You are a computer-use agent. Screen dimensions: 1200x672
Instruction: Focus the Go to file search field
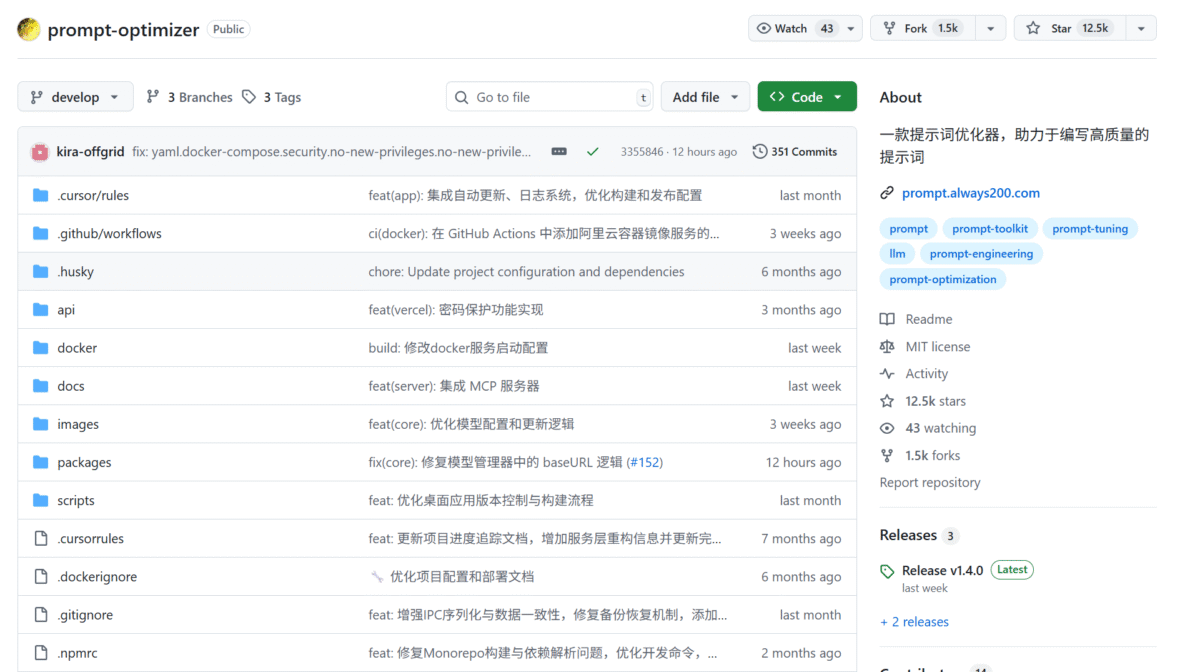click(550, 97)
